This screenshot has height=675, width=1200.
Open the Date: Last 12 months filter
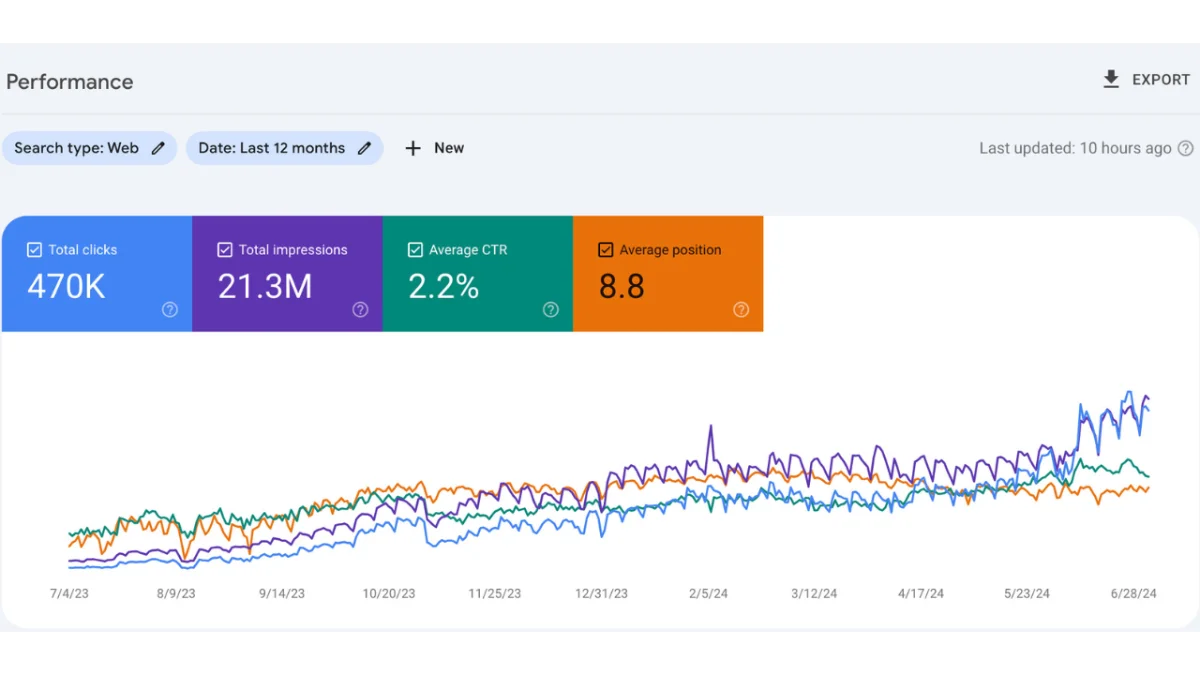click(271, 148)
